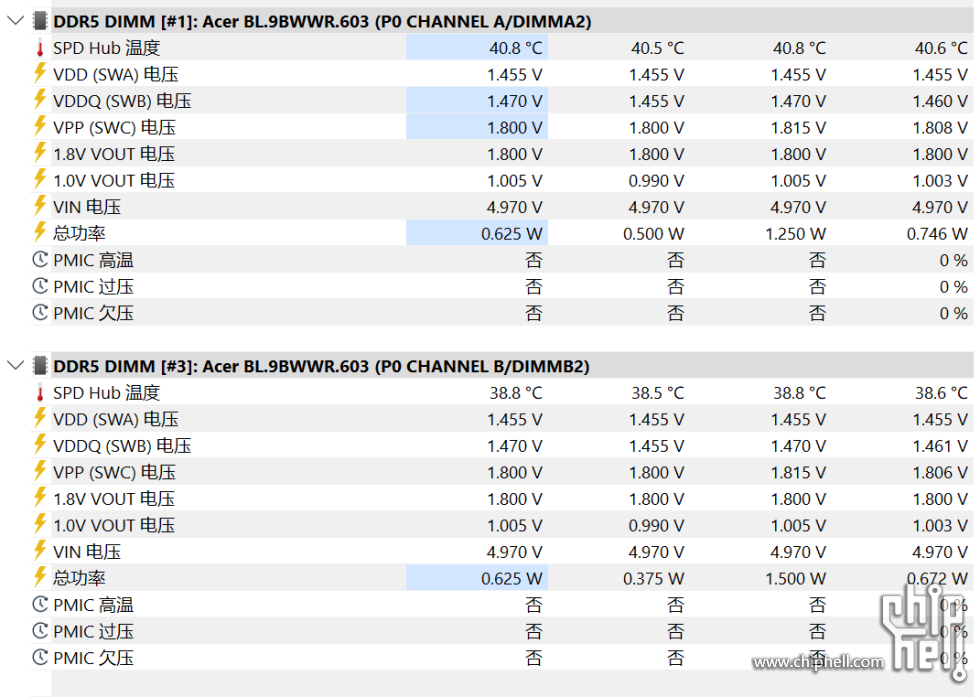Screen dimensions: 980x697
Task: Select PMIC 高温 label under DIMM [#1]
Action: pos(93,260)
